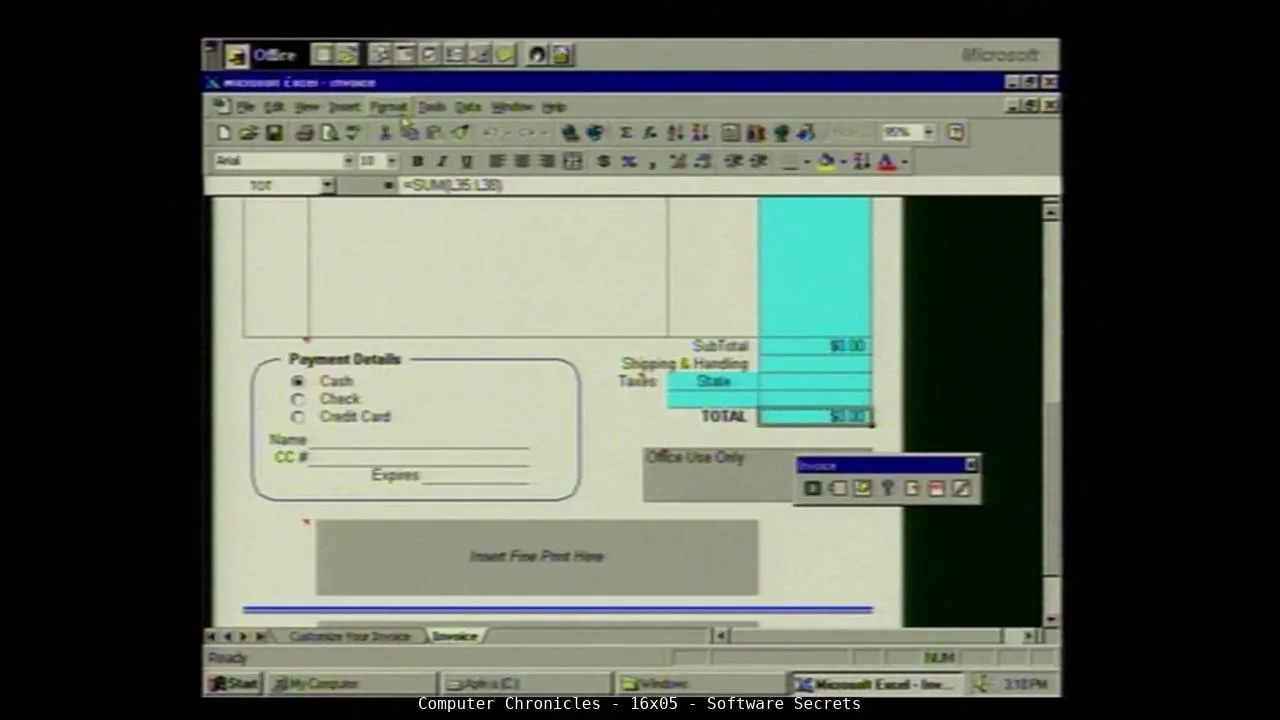
Task: Apply Bold formatting
Action: 417,161
